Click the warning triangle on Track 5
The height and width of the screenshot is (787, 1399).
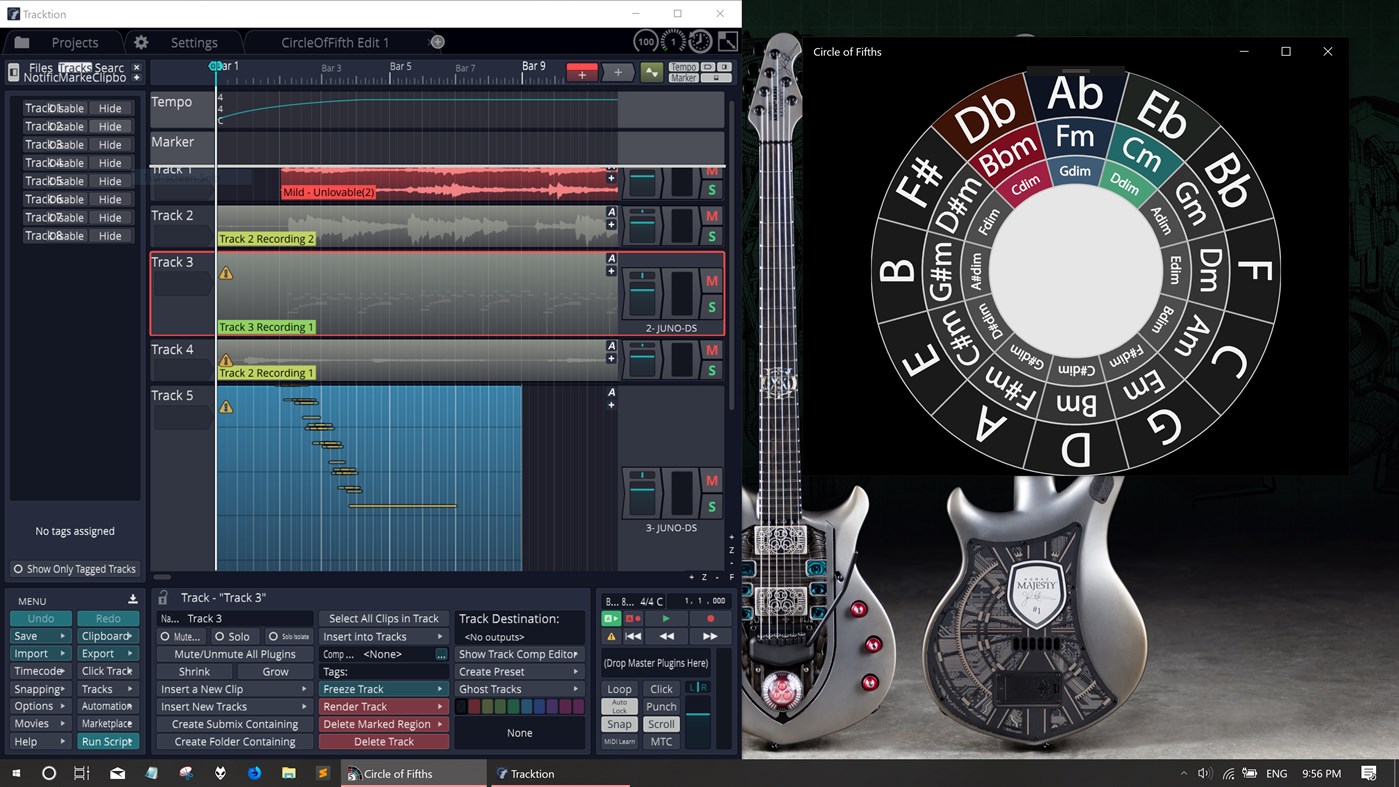pyautogui.click(x=226, y=406)
